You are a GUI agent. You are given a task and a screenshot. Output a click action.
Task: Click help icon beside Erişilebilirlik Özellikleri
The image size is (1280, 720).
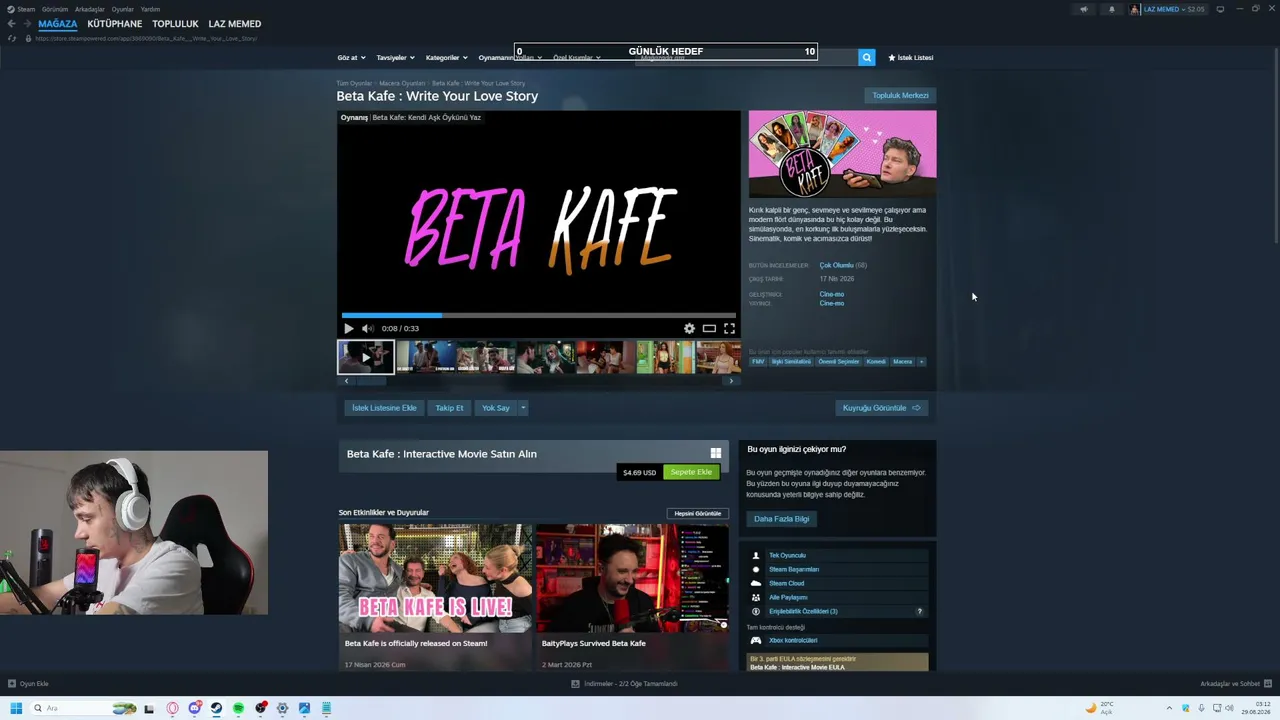coord(919,611)
